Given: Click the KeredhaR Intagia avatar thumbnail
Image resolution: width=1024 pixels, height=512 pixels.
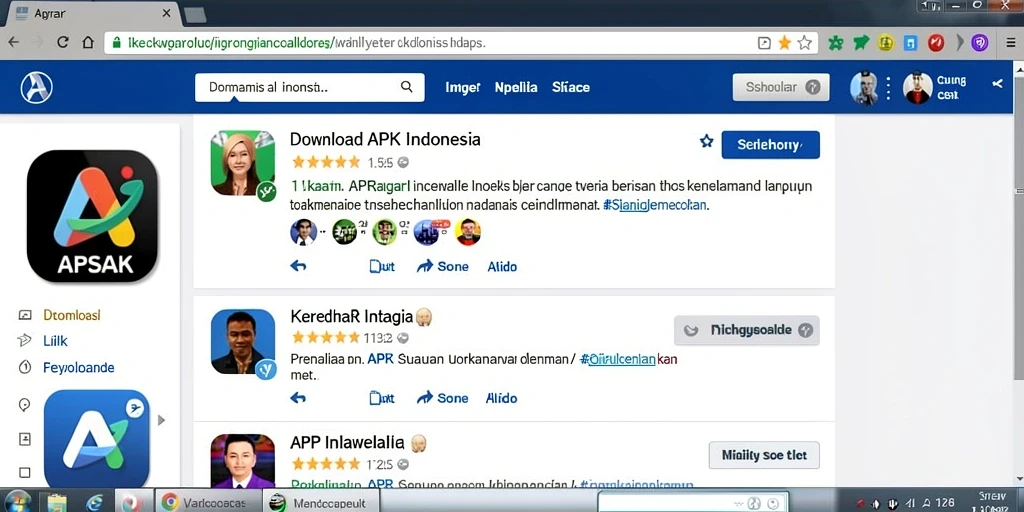Looking at the screenshot, I should 243,342.
